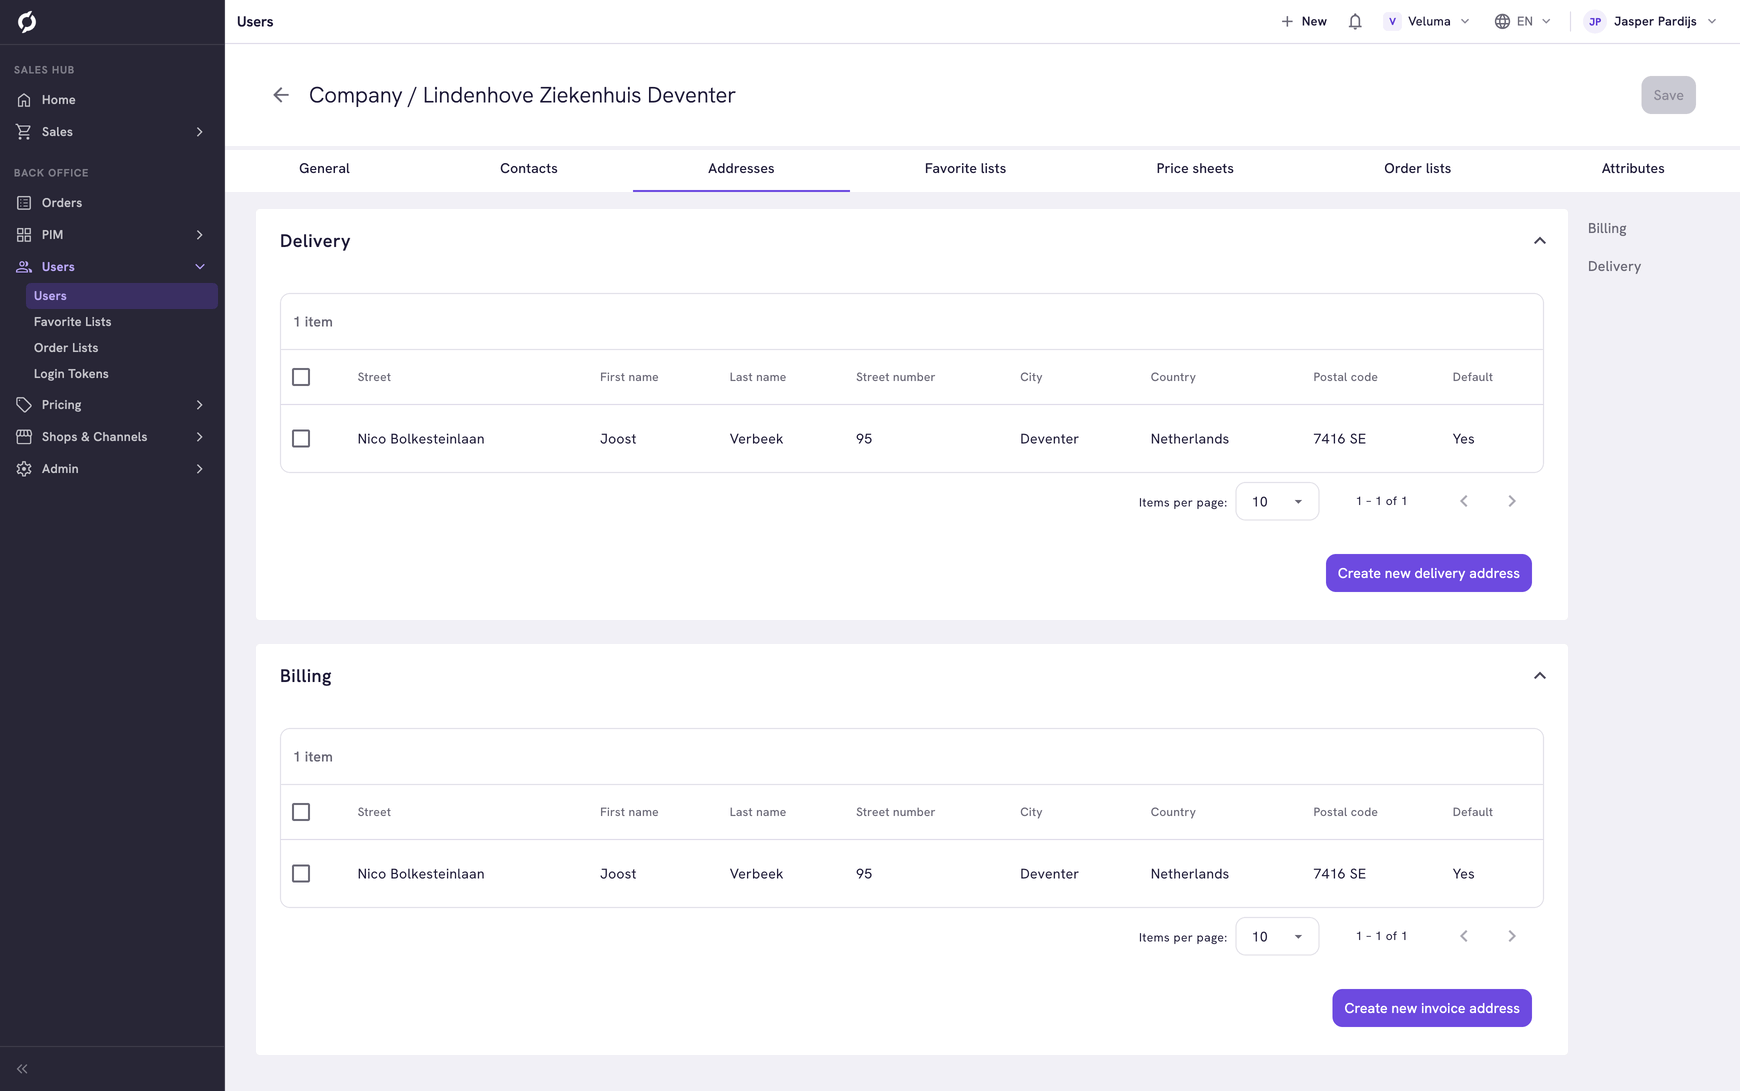Switch to the Contacts tab

[x=529, y=169]
